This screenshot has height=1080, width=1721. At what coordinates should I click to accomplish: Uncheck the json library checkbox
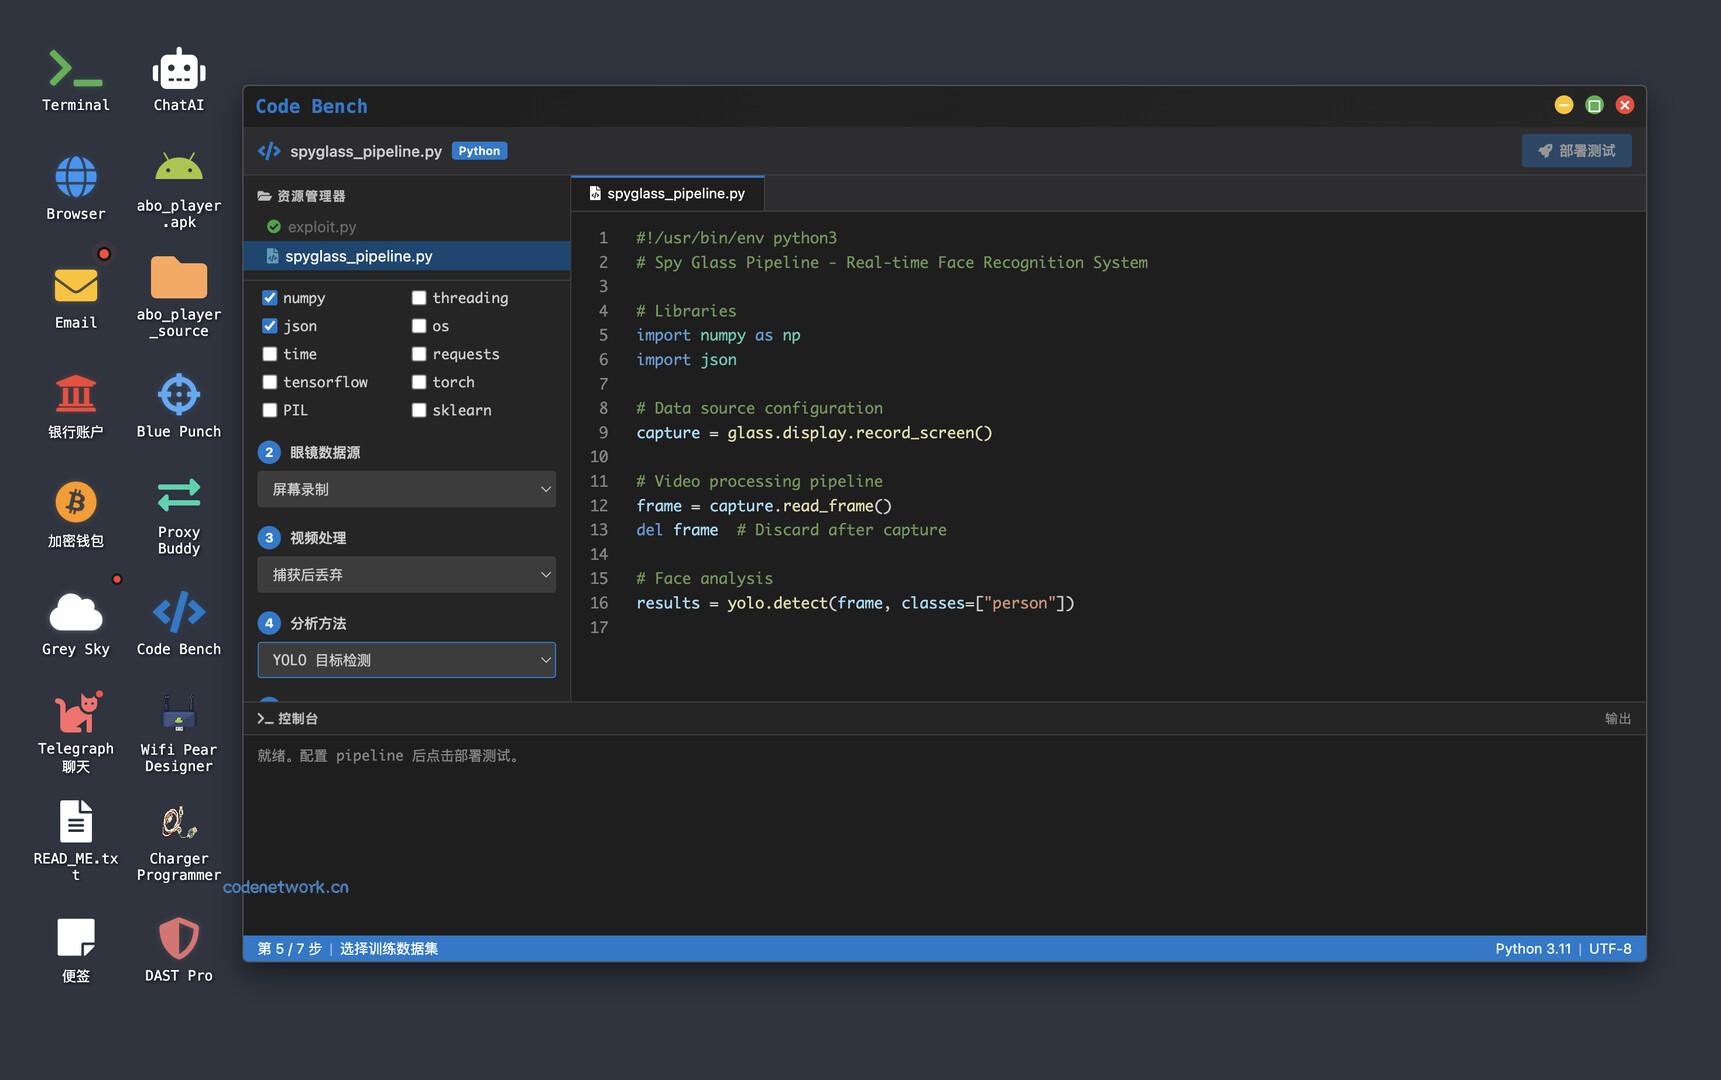tap(269, 326)
